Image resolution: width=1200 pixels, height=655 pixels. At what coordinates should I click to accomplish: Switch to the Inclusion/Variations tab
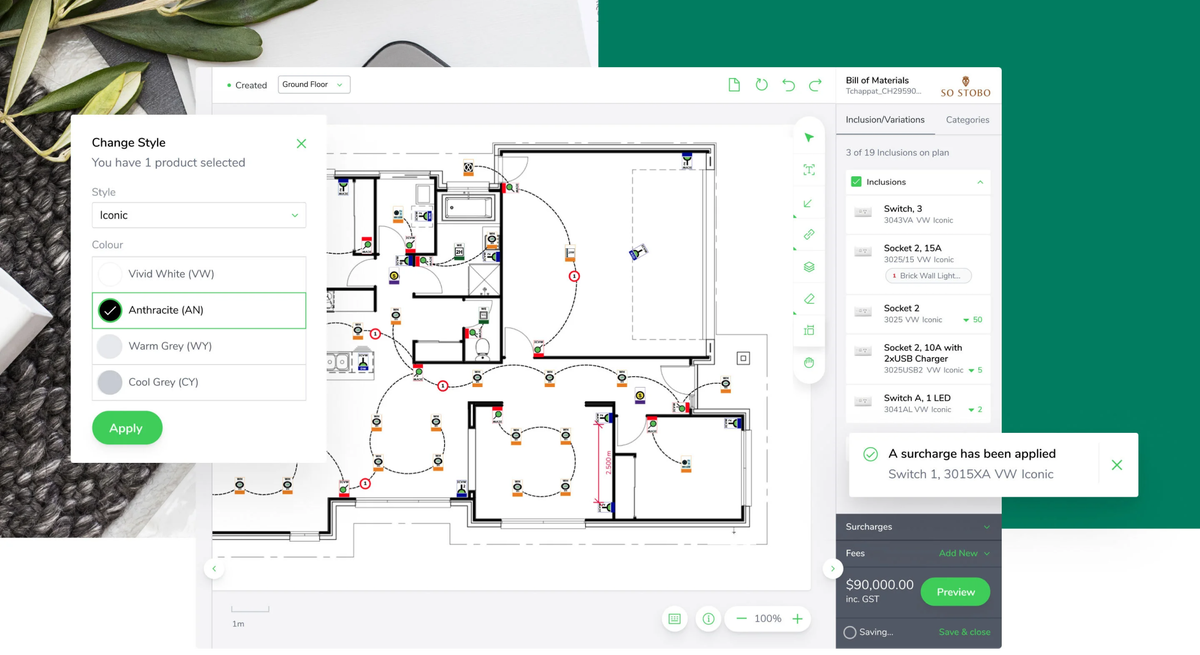[885, 120]
